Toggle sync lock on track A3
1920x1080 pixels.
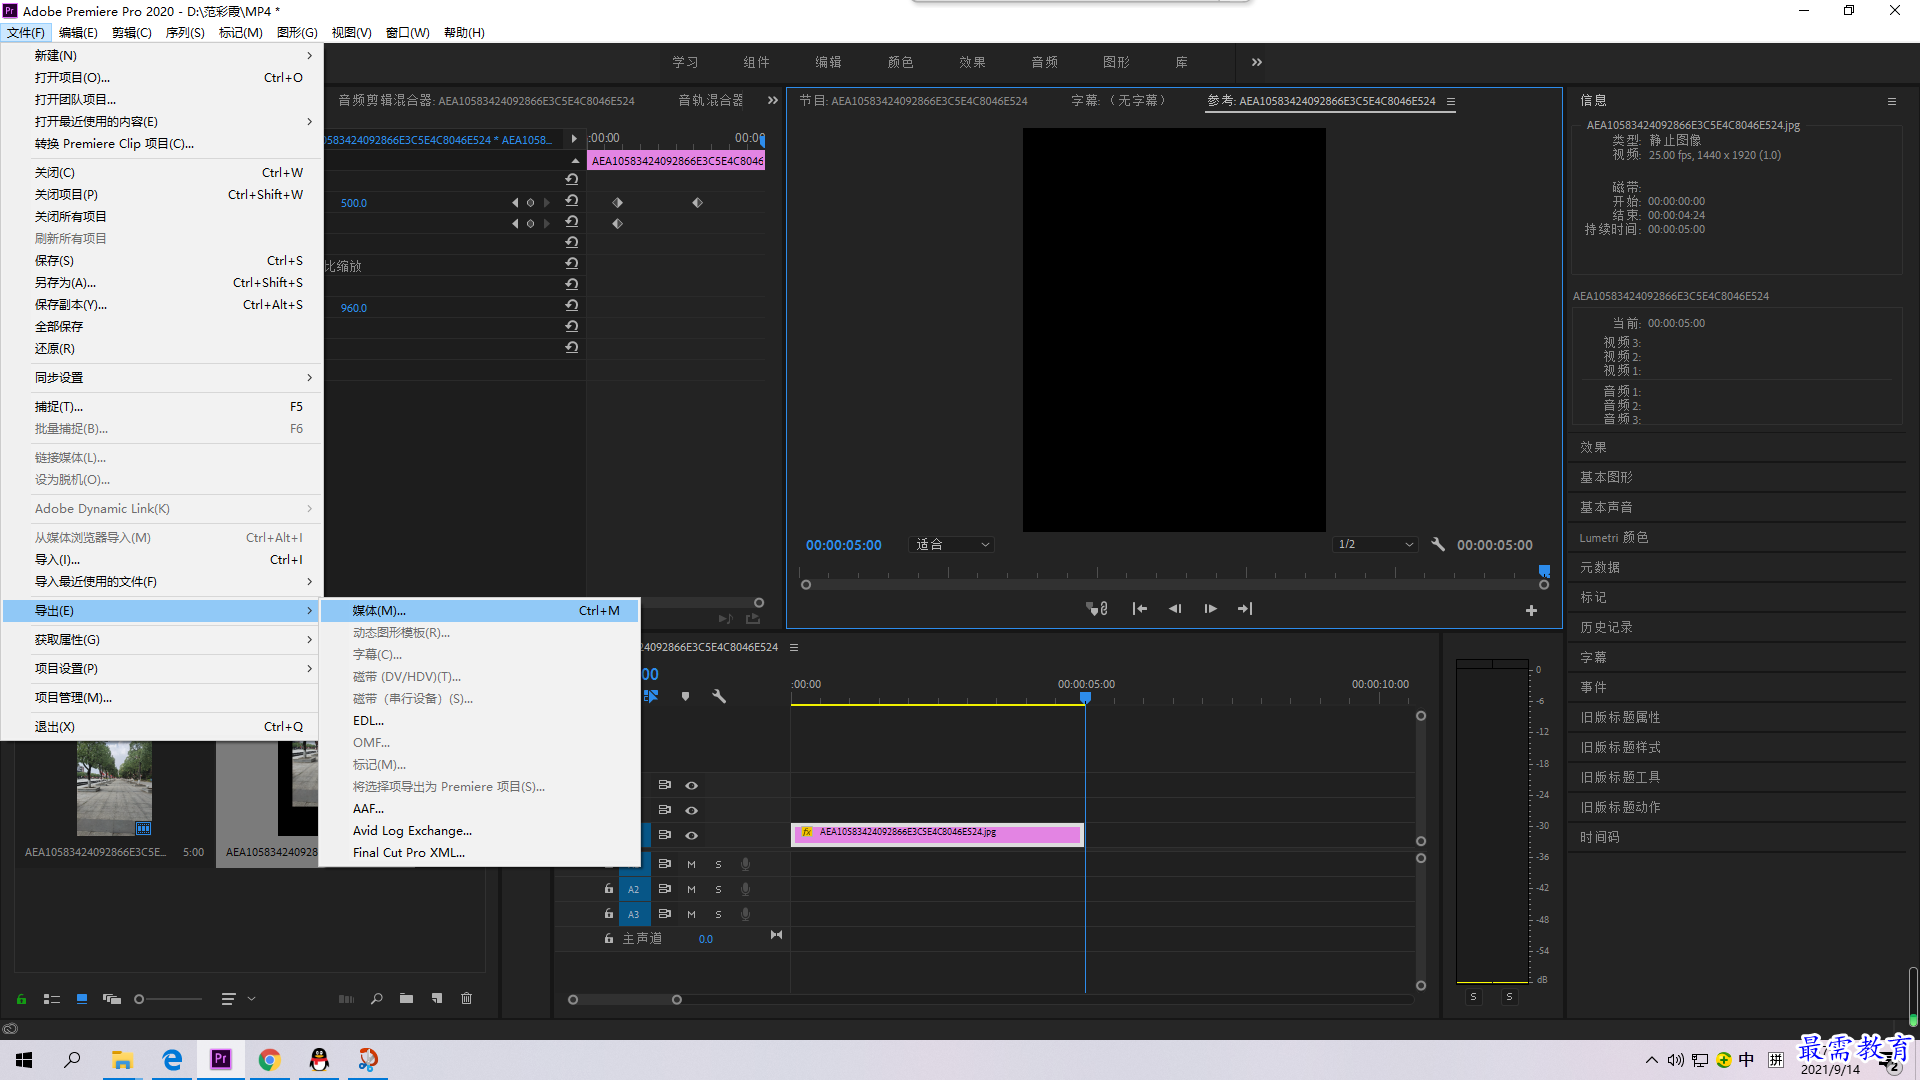[664, 914]
